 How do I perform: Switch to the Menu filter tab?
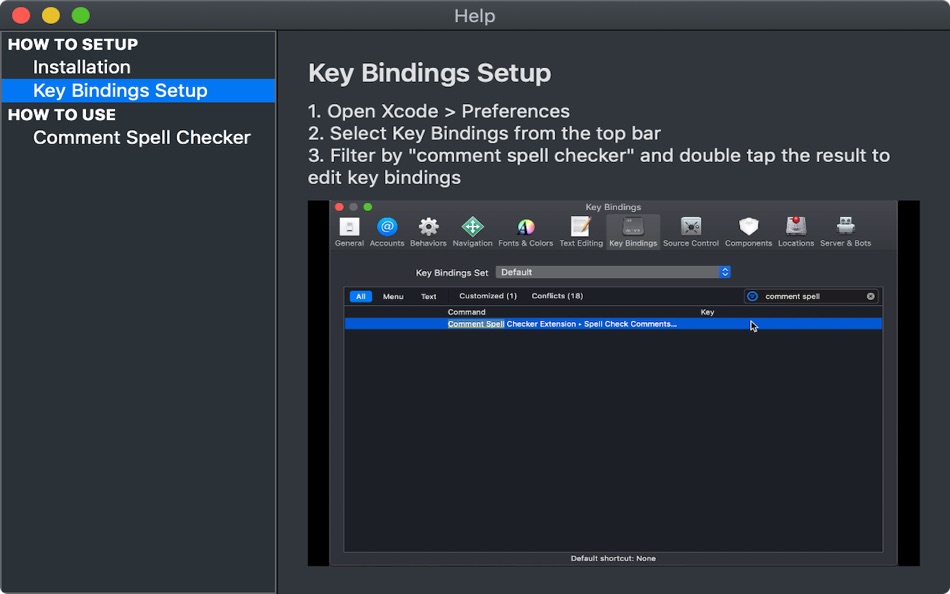[393, 296]
